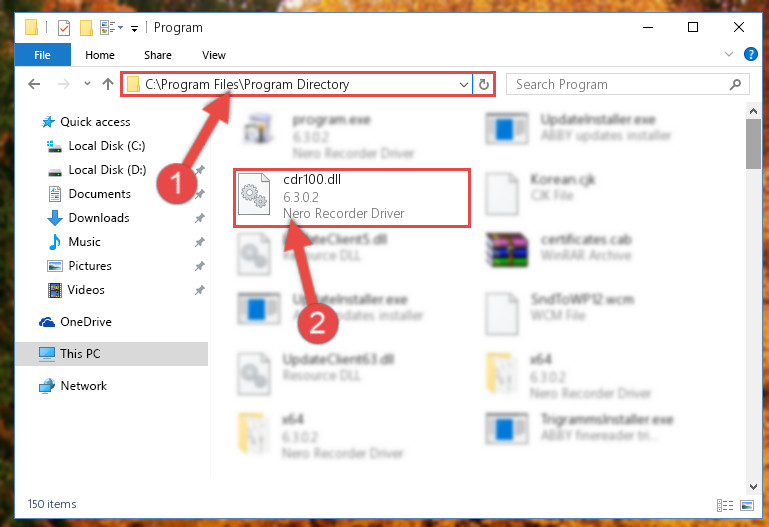The width and height of the screenshot is (769, 527).
Task: Click the folder icon in the title bar
Action: [x=31, y=27]
